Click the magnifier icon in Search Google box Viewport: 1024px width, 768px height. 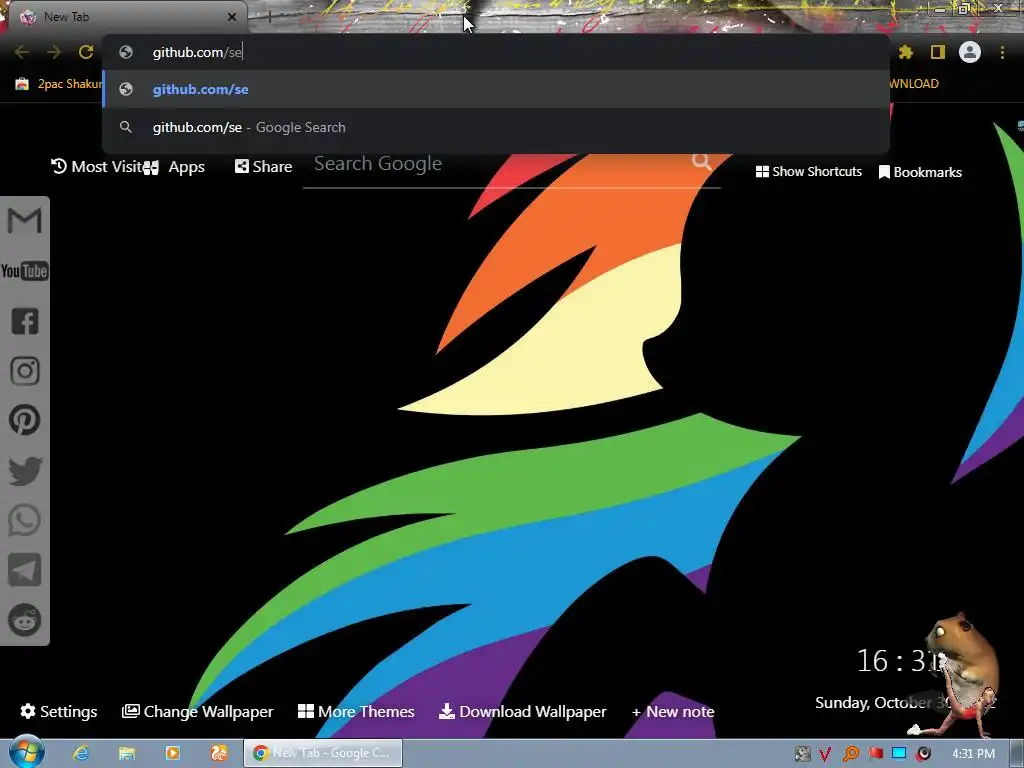pos(702,162)
